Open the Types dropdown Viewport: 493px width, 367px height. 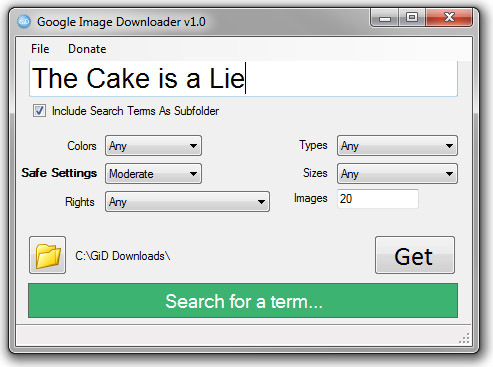(397, 146)
